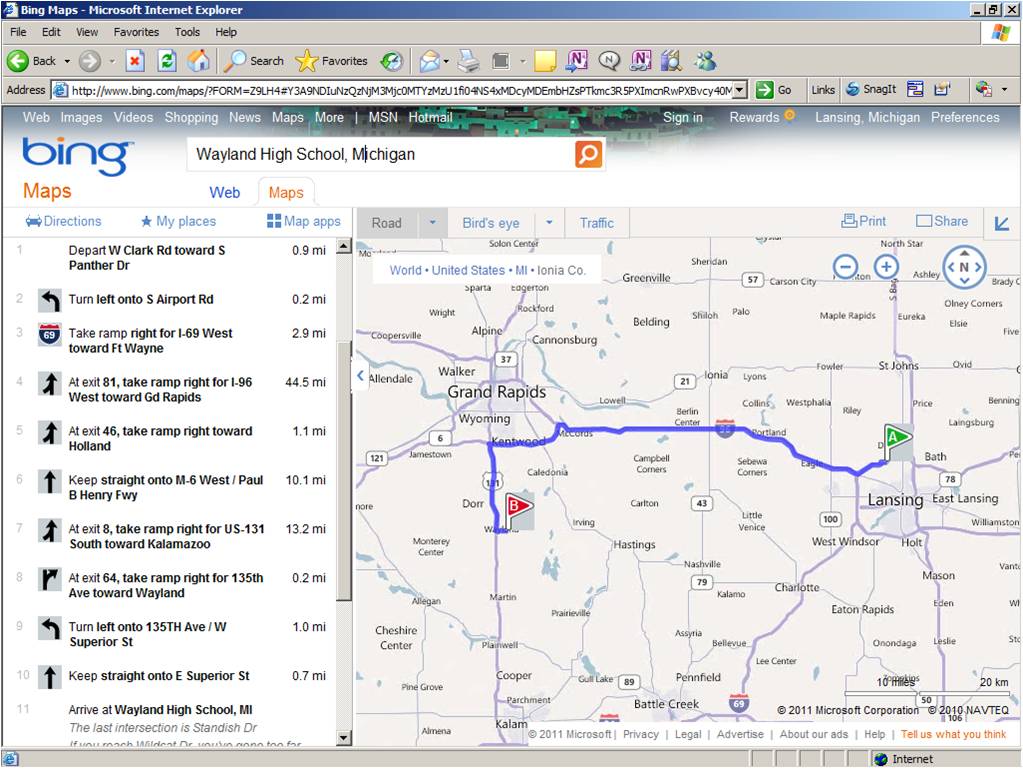This screenshot has height=769, width=1023.
Task: Open the File menu
Action: coord(18,32)
